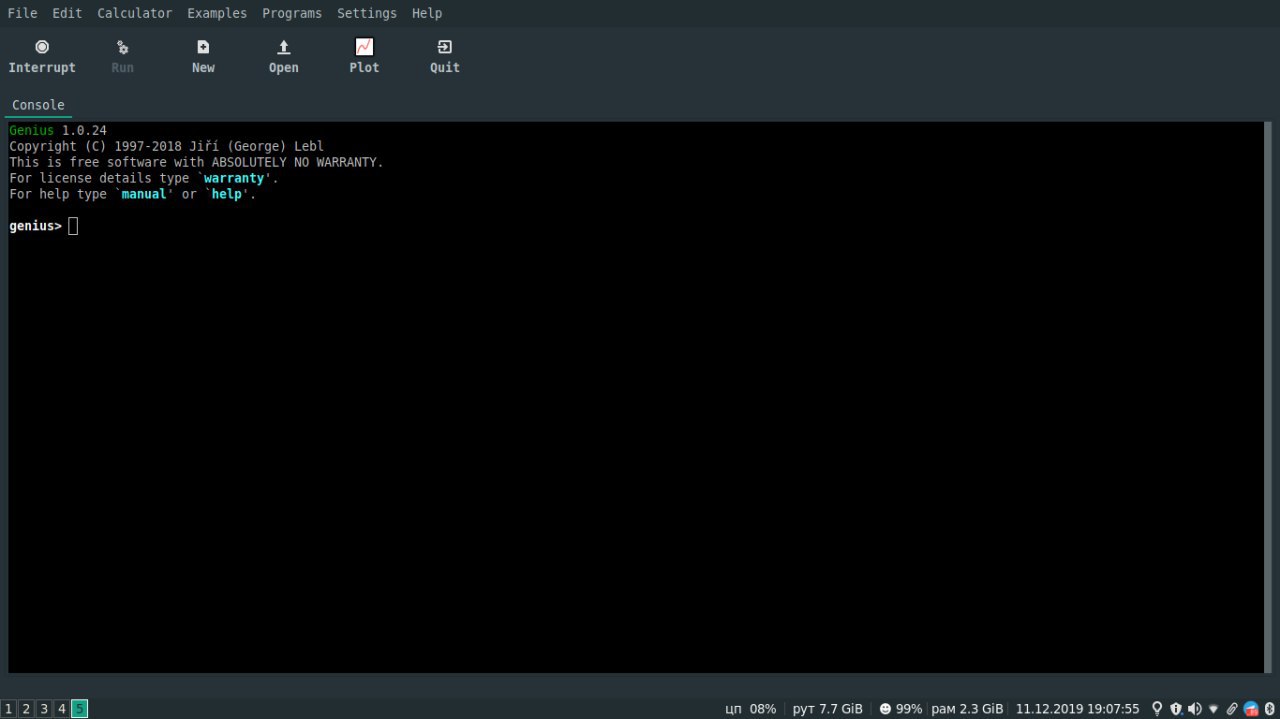The width and height of the screenshot is (1280, 719).
Task: Click the word 'manual' in console
Action: 144,194
